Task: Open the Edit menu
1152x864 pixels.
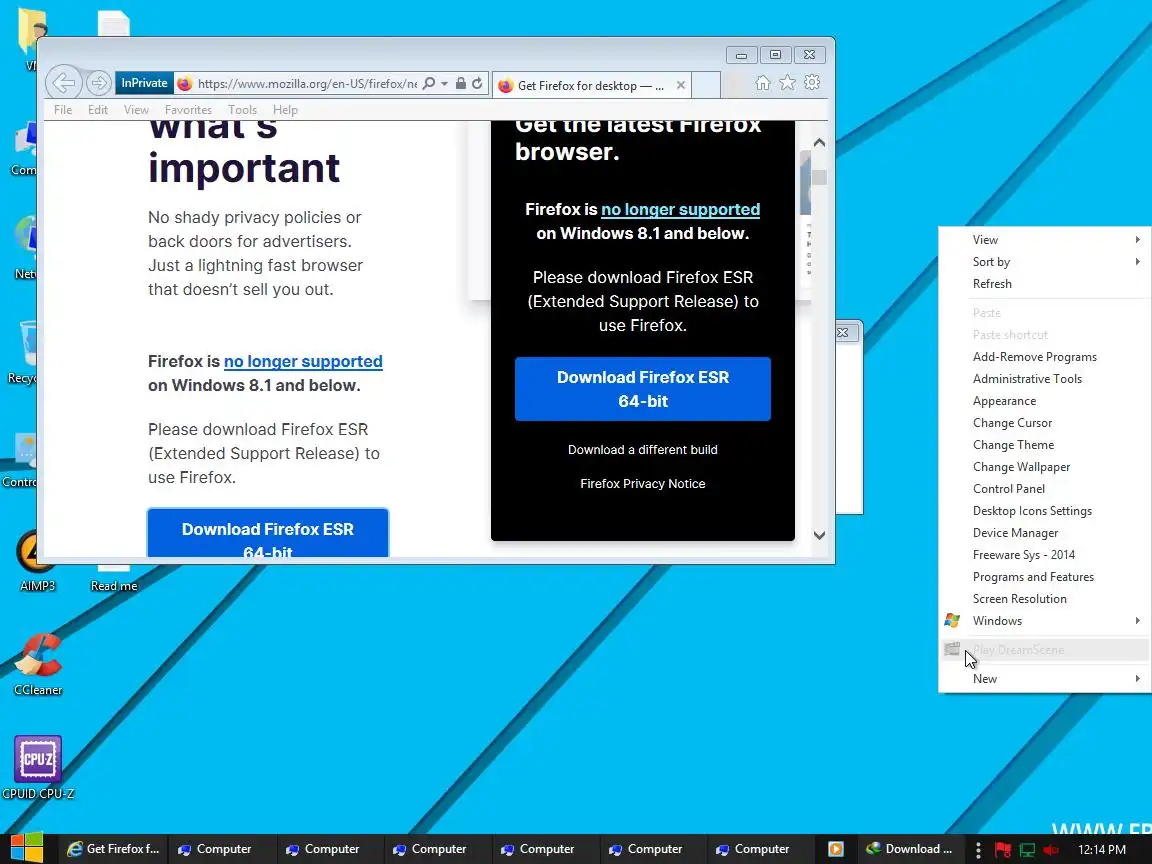Action: (98, 109)
